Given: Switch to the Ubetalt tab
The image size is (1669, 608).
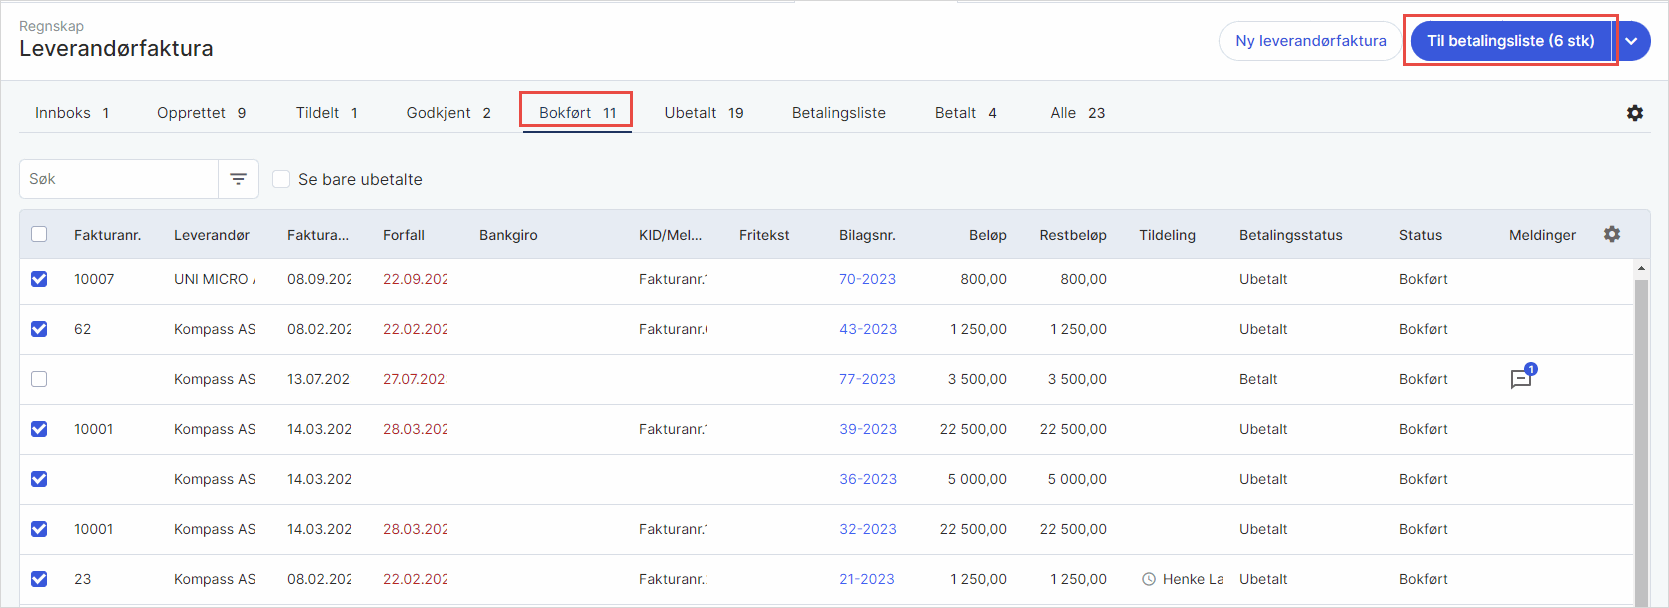Looking at the screenshot, I should tap(703, 113).
